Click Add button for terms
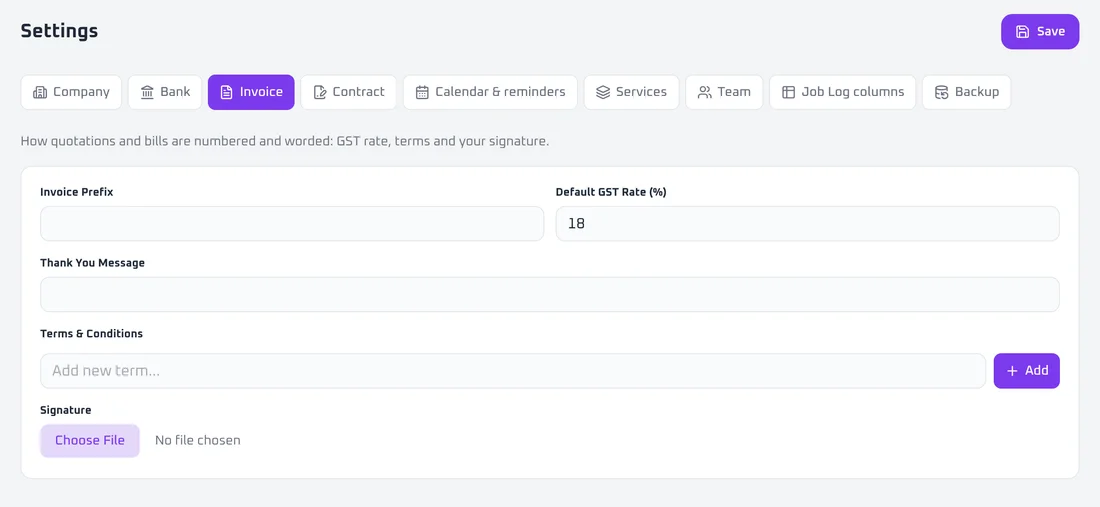1100x507 pixels. [x=1026, y=371]
